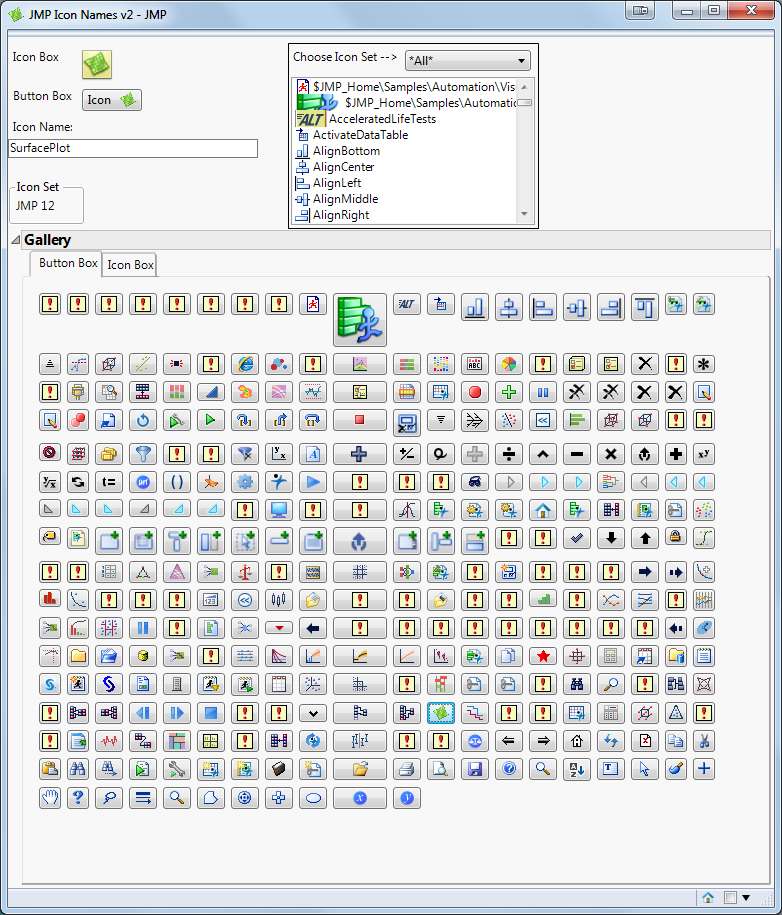Image resolution: width=782 pixels, height=915 pixels.
Task: Click the red balance scale icon button
Action: point(245,572)
